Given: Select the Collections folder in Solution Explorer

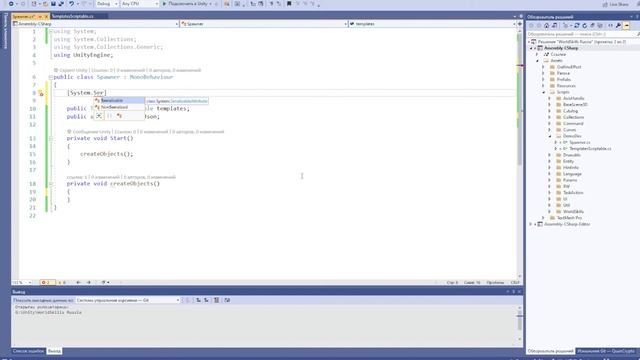Looking at the screenshot, I should click(573, 117).
